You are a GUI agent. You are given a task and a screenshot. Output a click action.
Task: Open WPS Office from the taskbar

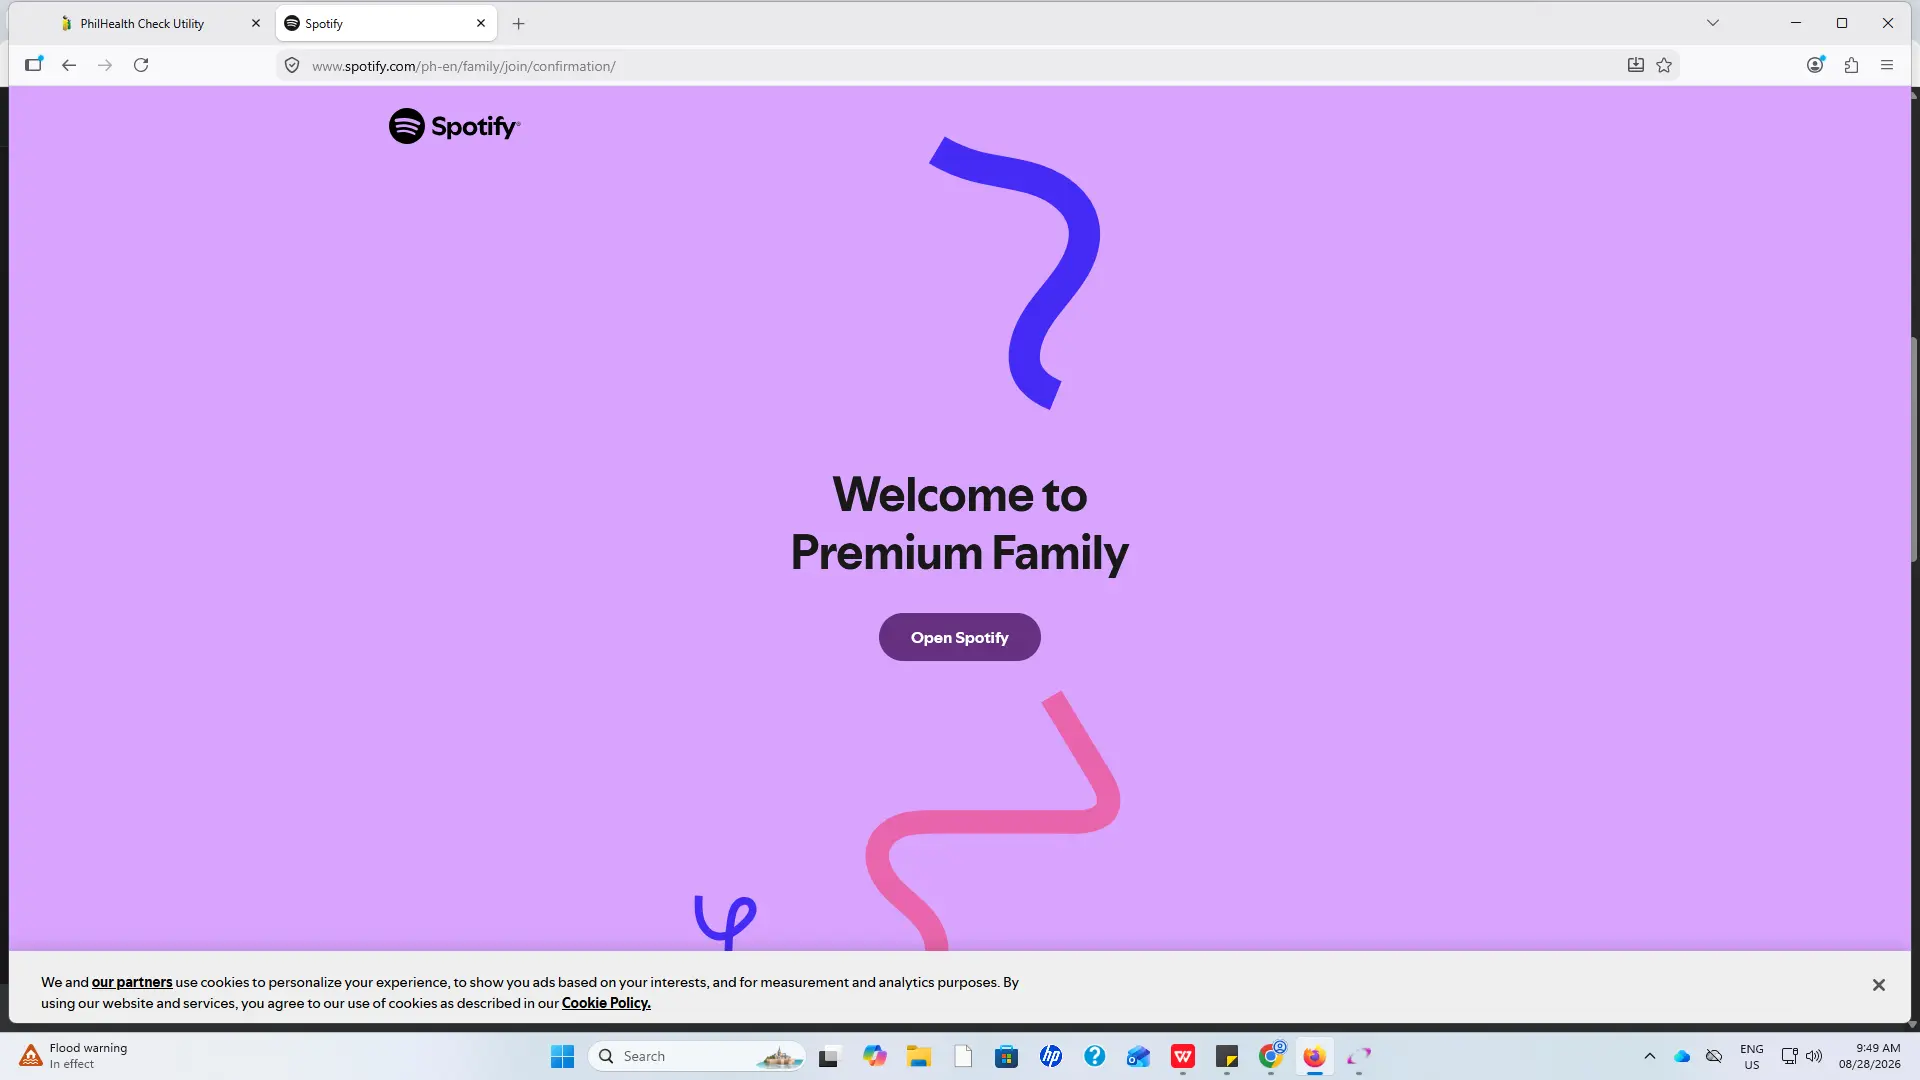point(1183,1056)
